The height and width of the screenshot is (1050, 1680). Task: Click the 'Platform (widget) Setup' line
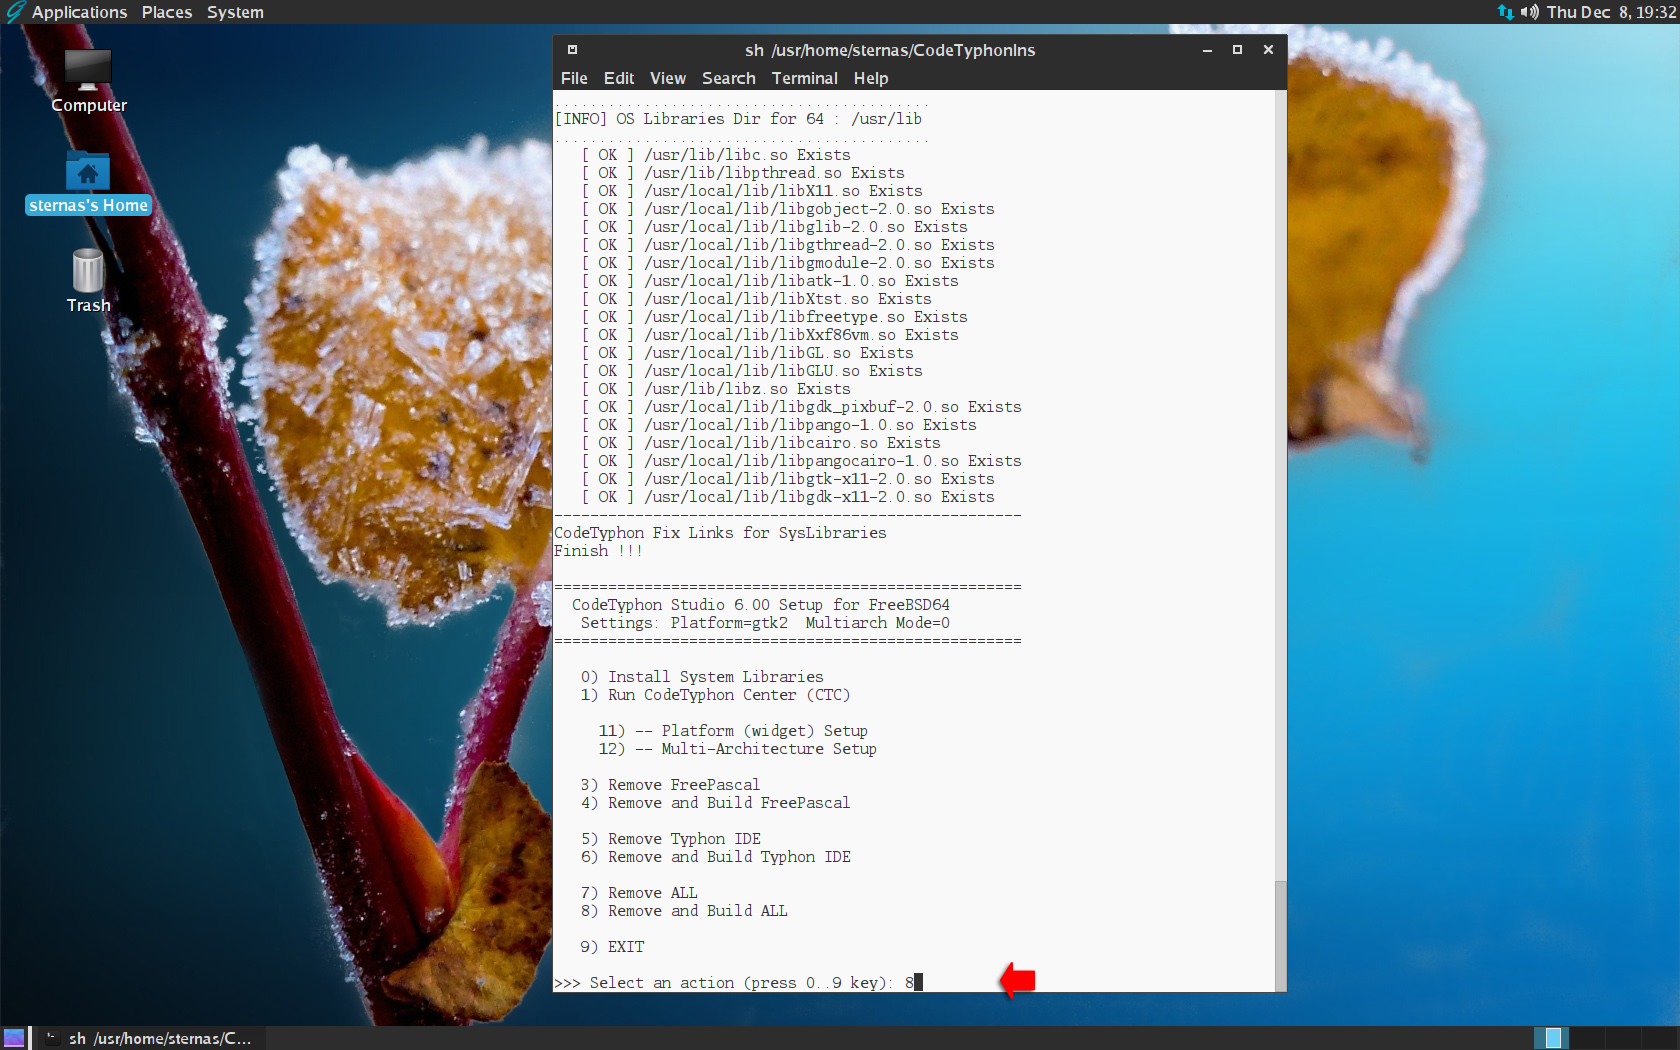click(x=733, y=731)
